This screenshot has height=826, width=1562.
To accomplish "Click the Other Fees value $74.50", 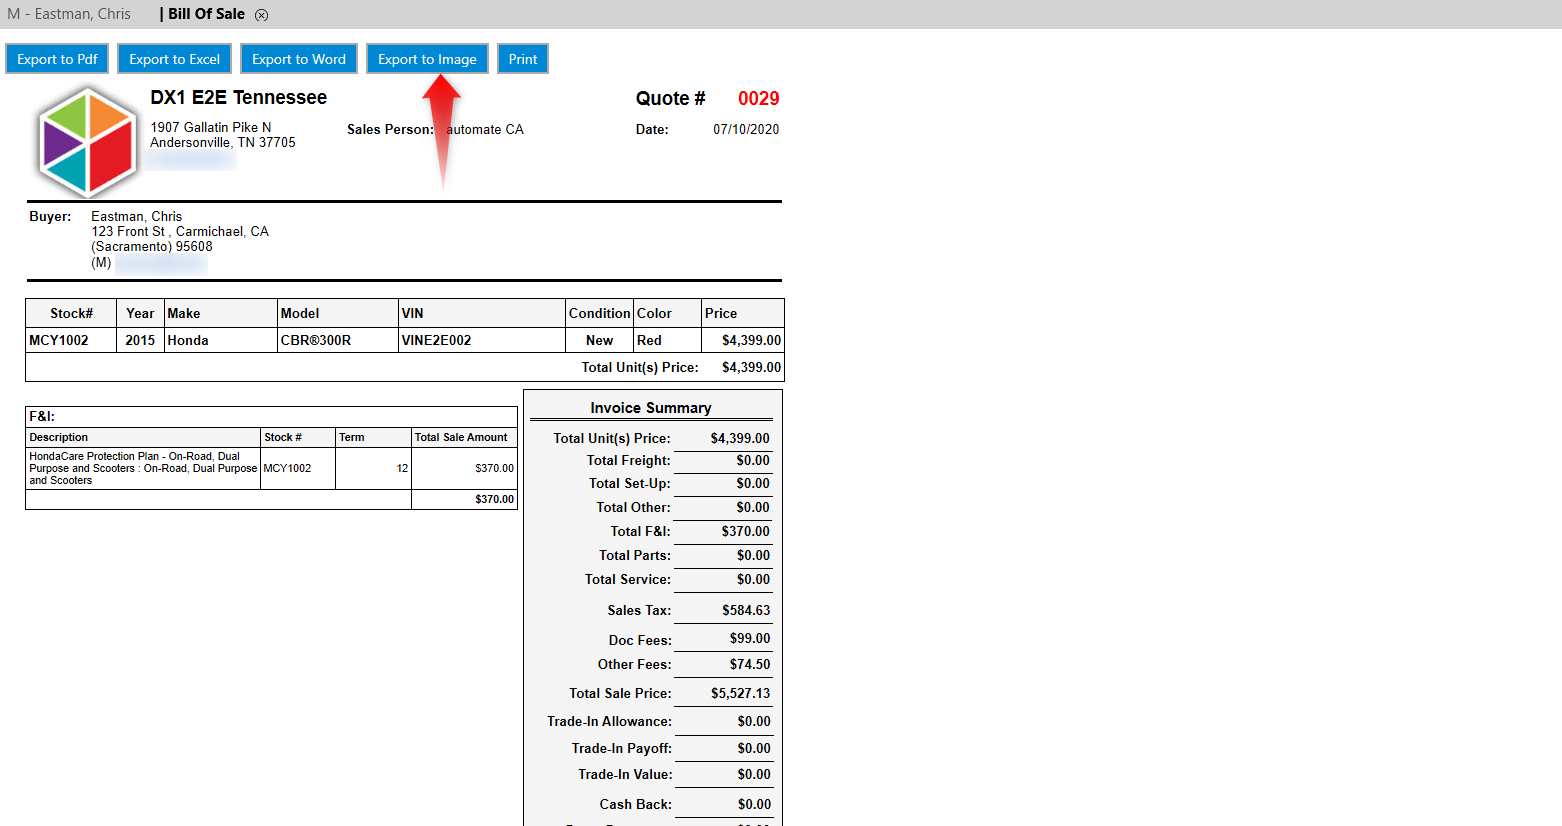I will tap(750, 664).
